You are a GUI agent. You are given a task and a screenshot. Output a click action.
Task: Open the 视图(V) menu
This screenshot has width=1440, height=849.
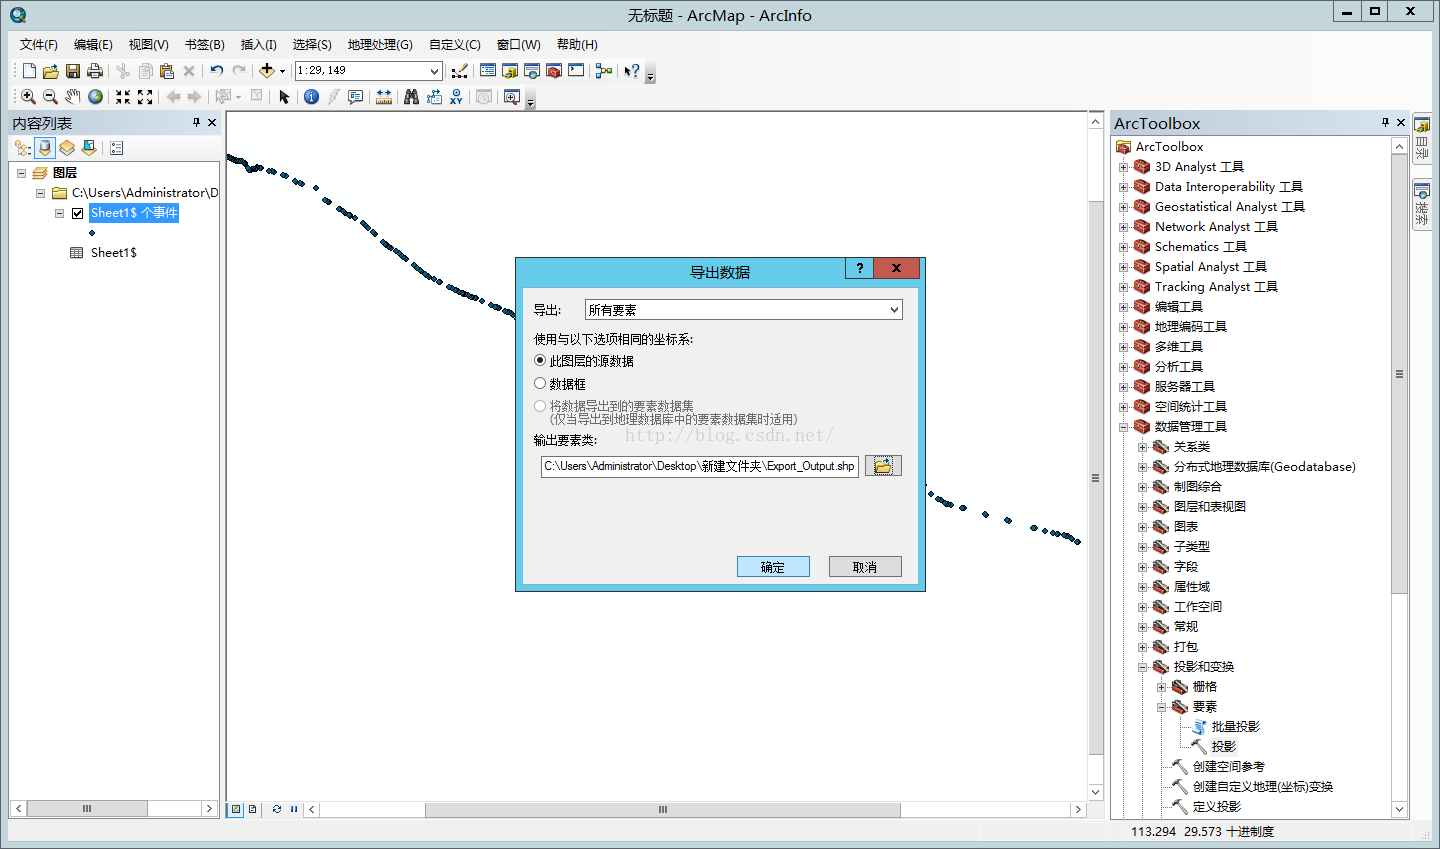148,45
